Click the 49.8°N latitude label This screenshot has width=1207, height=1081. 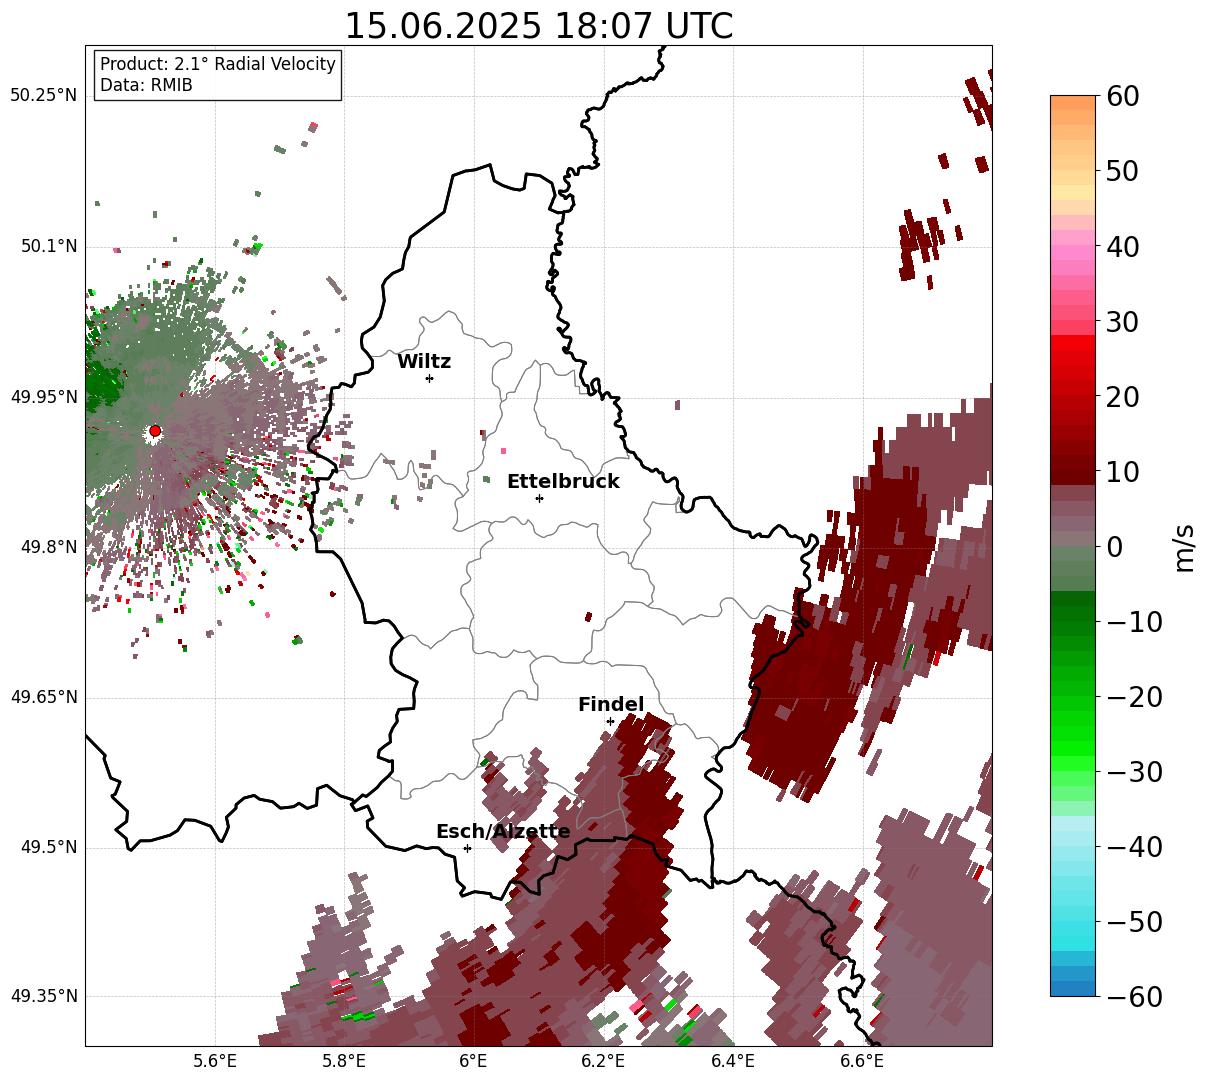49,547
